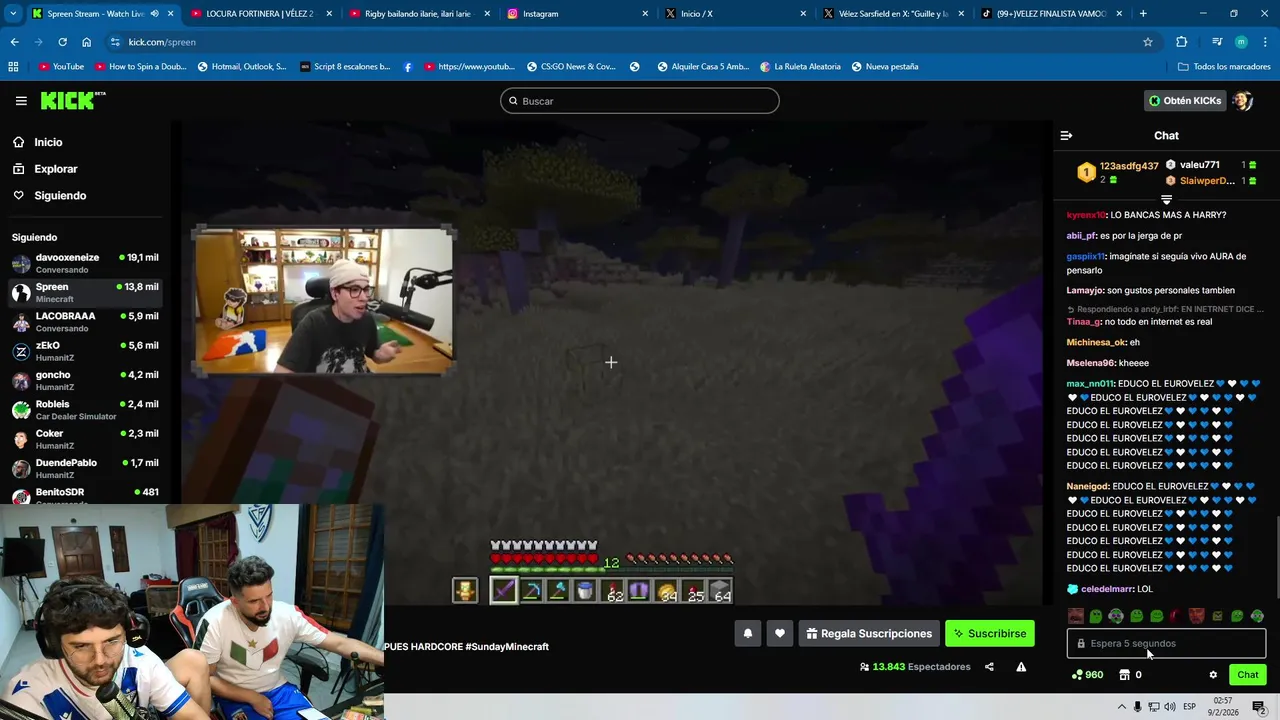Show hidden system tray icons chevron

tap(1120, 706)
